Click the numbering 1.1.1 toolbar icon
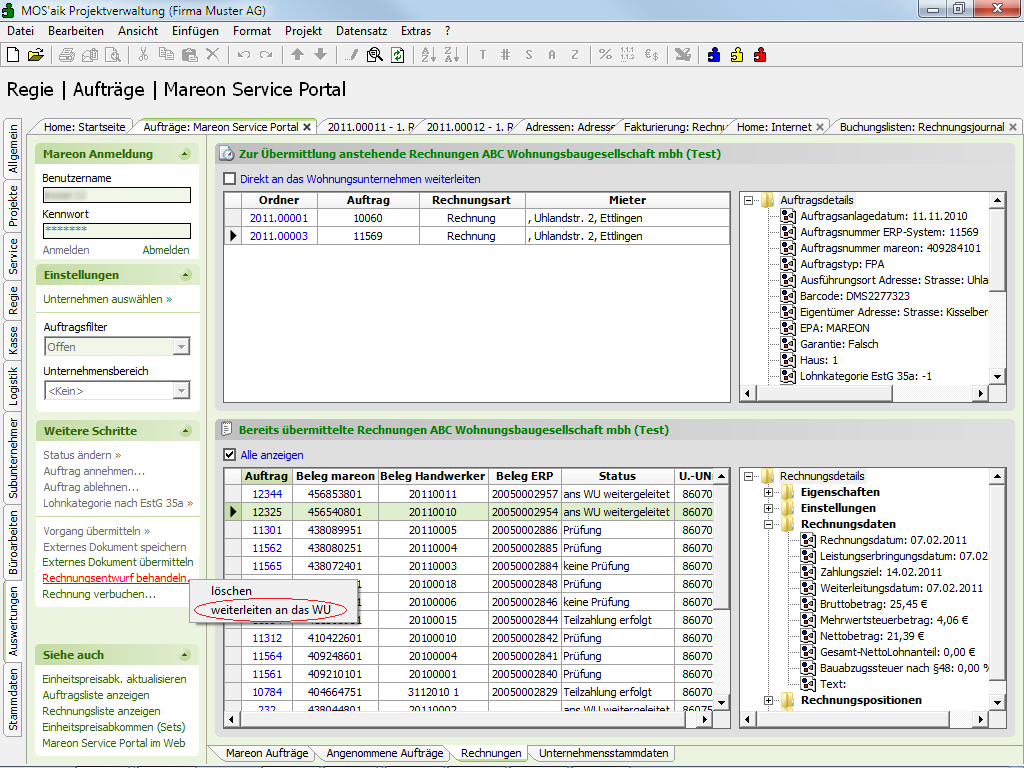 (628, 56)
